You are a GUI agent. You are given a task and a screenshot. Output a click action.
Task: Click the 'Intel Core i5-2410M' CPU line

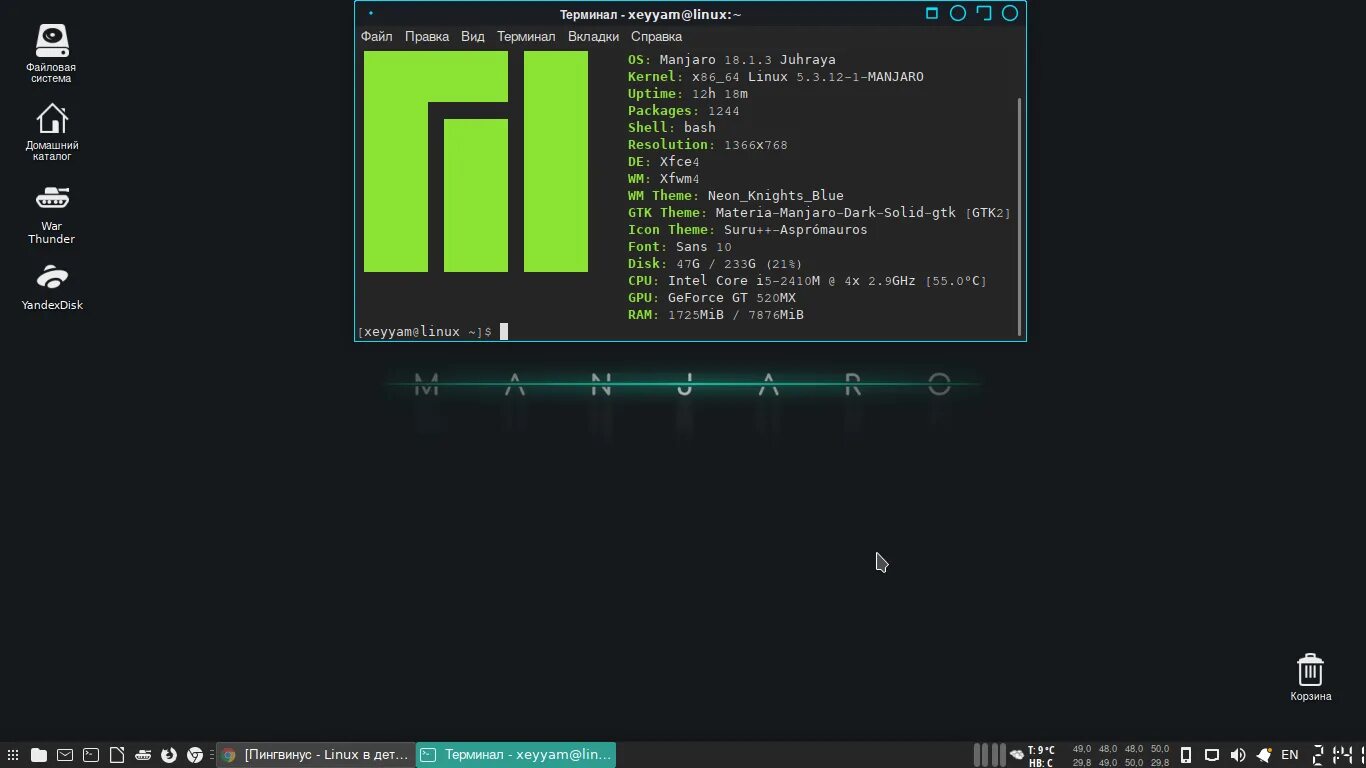coord(808,281)
